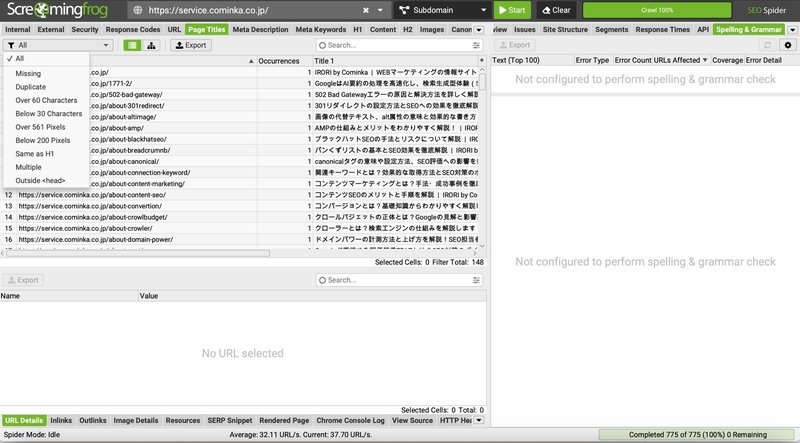Click the refresh icon in Spelling & Grammar panel
The width and height of the screenshot is (800, 443).
click(x=767, y=45)
